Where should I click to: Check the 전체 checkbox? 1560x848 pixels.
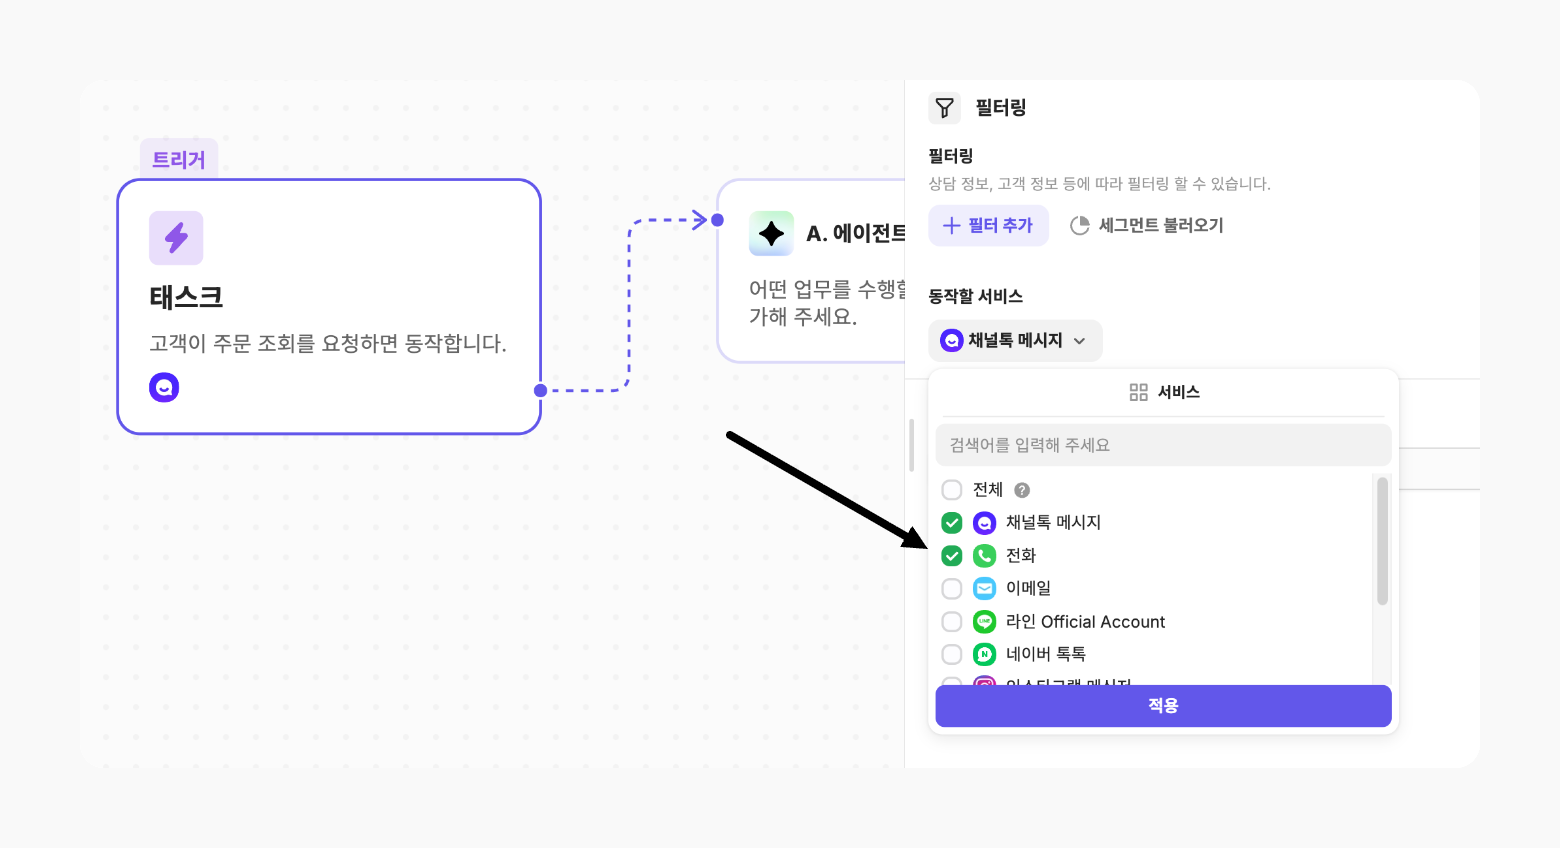[952, 490]
